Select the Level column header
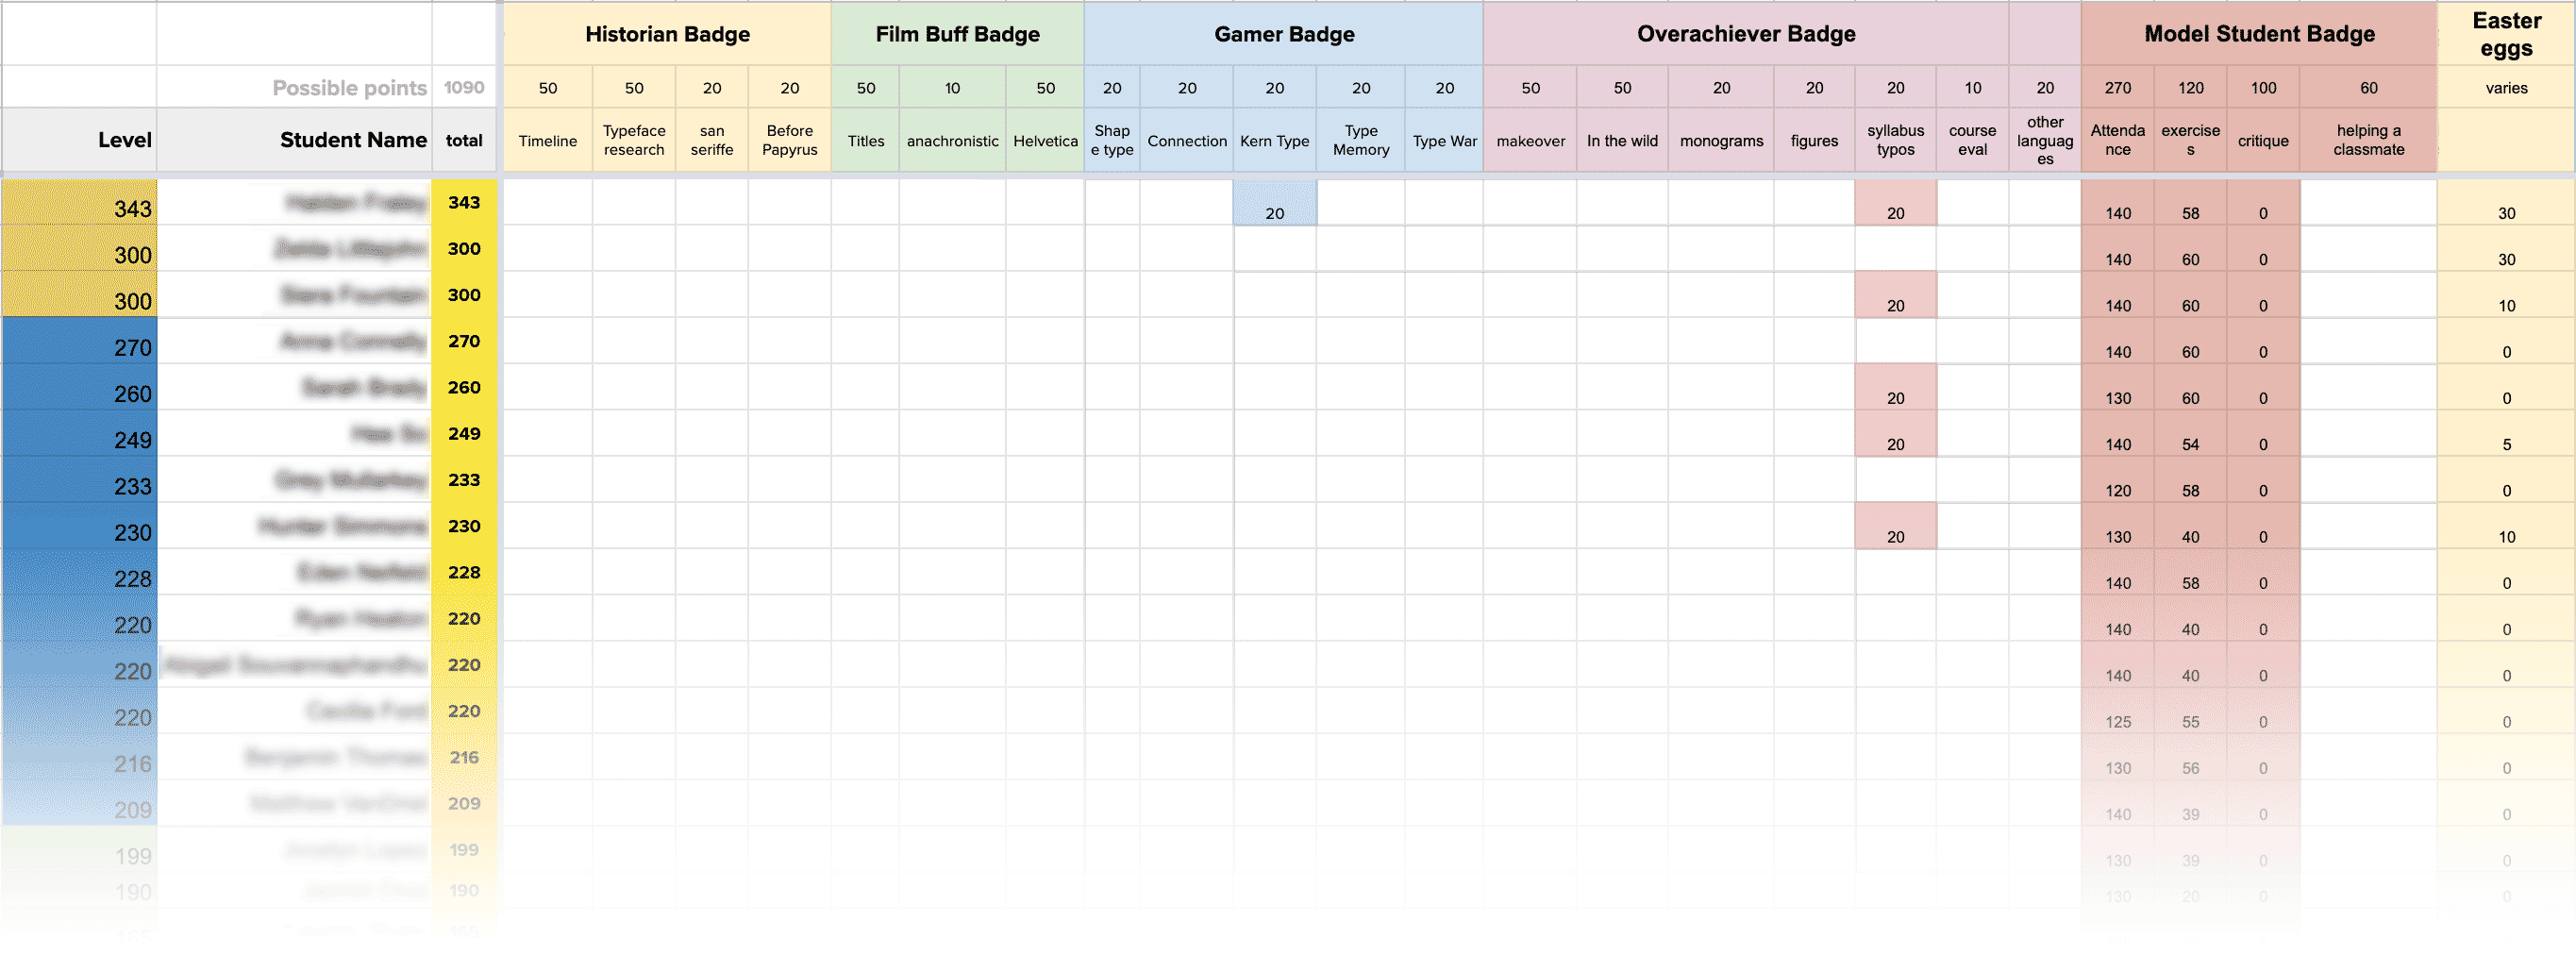 coord(79,140)
